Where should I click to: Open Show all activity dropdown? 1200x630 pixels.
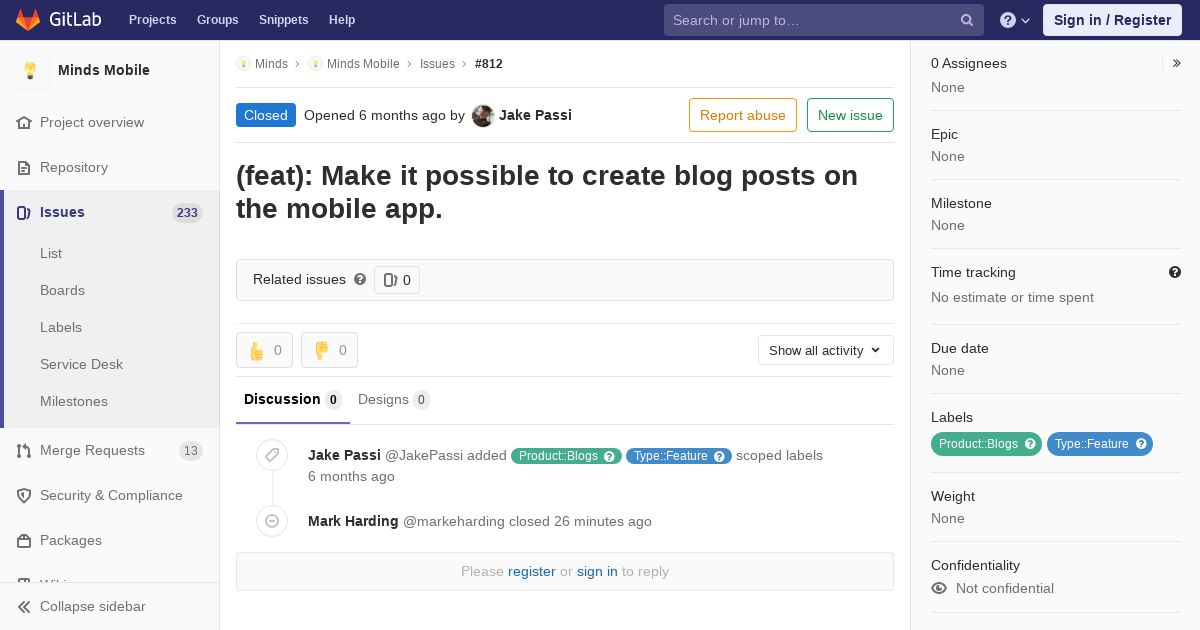click(826, 350)
